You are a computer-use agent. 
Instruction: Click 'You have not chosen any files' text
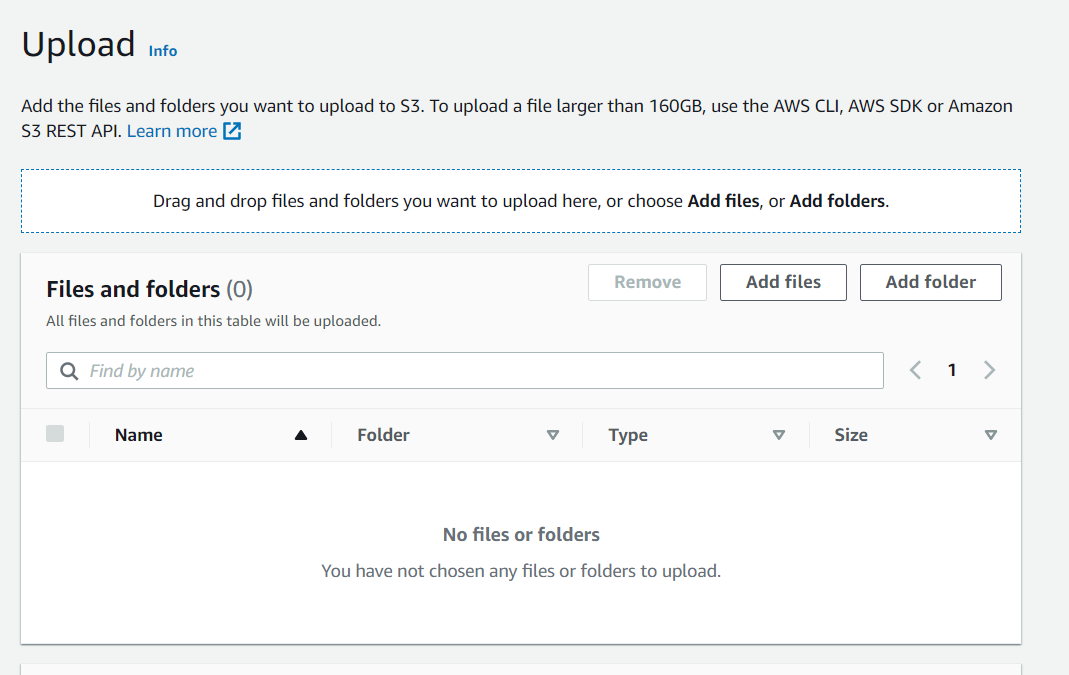click(x=521, y=571)
